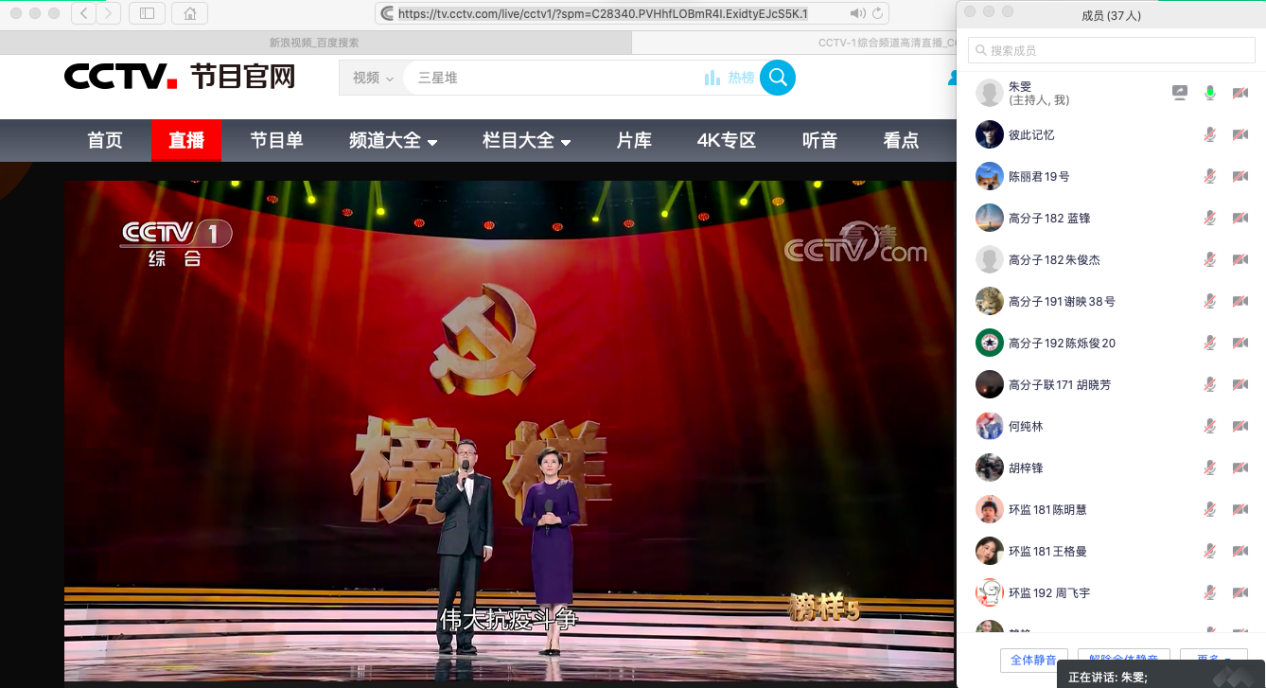Unmute 彼此记忆's microphone

[x=1210, y=135]
